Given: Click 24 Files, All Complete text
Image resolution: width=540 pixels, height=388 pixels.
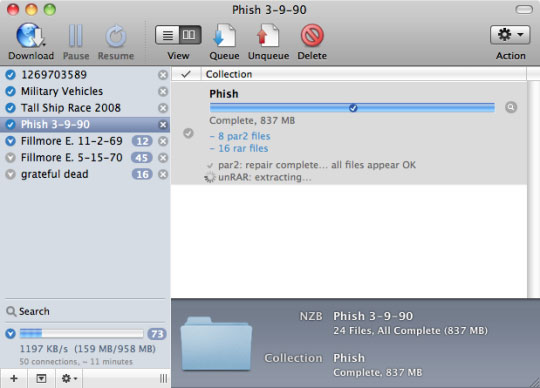Looking at the screenshot, I should coord(410,331).
